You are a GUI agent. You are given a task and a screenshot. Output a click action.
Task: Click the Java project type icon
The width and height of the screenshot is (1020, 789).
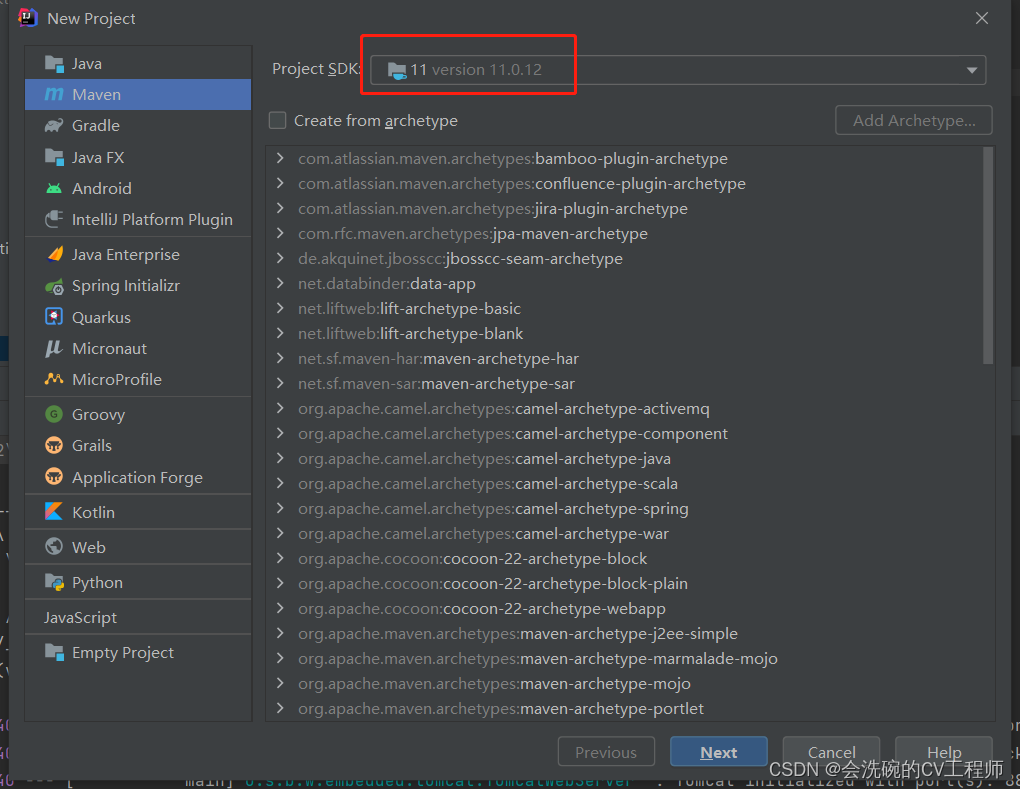tap(54, 64)
